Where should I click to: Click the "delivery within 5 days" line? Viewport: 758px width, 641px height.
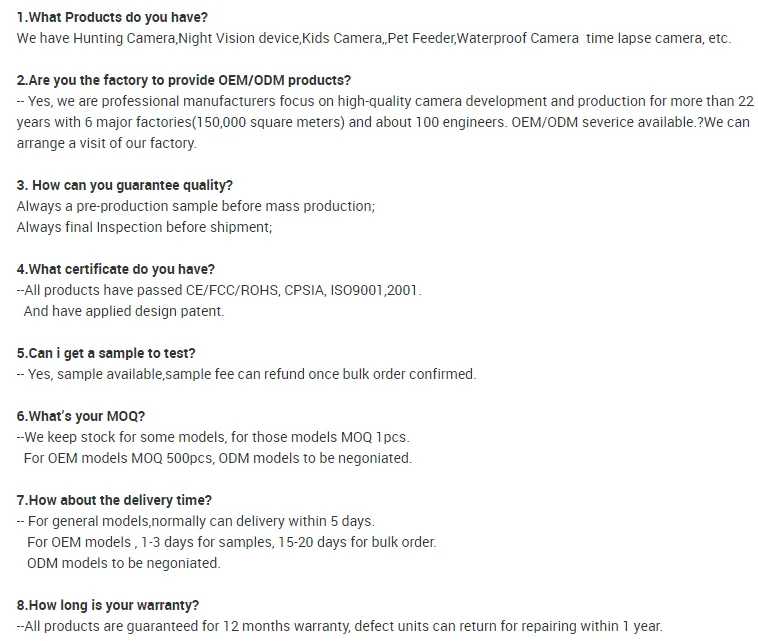196,521
